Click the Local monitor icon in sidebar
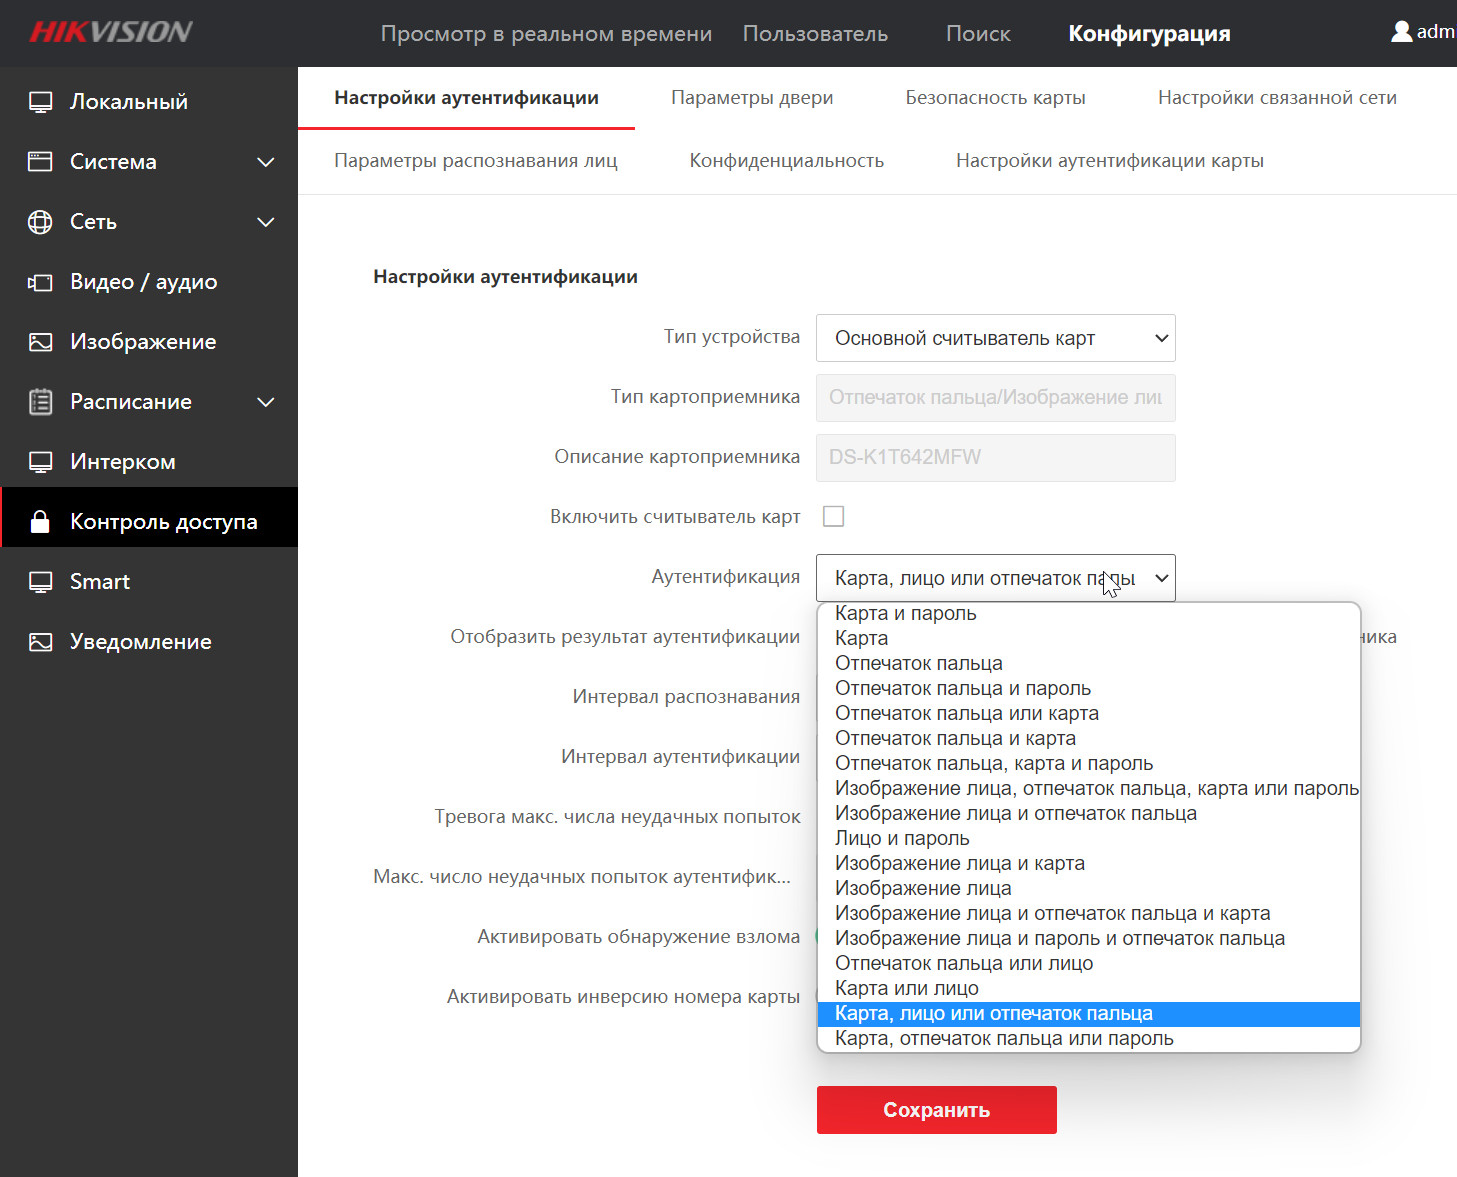1457x1177 pixels. tap(40, 102)
